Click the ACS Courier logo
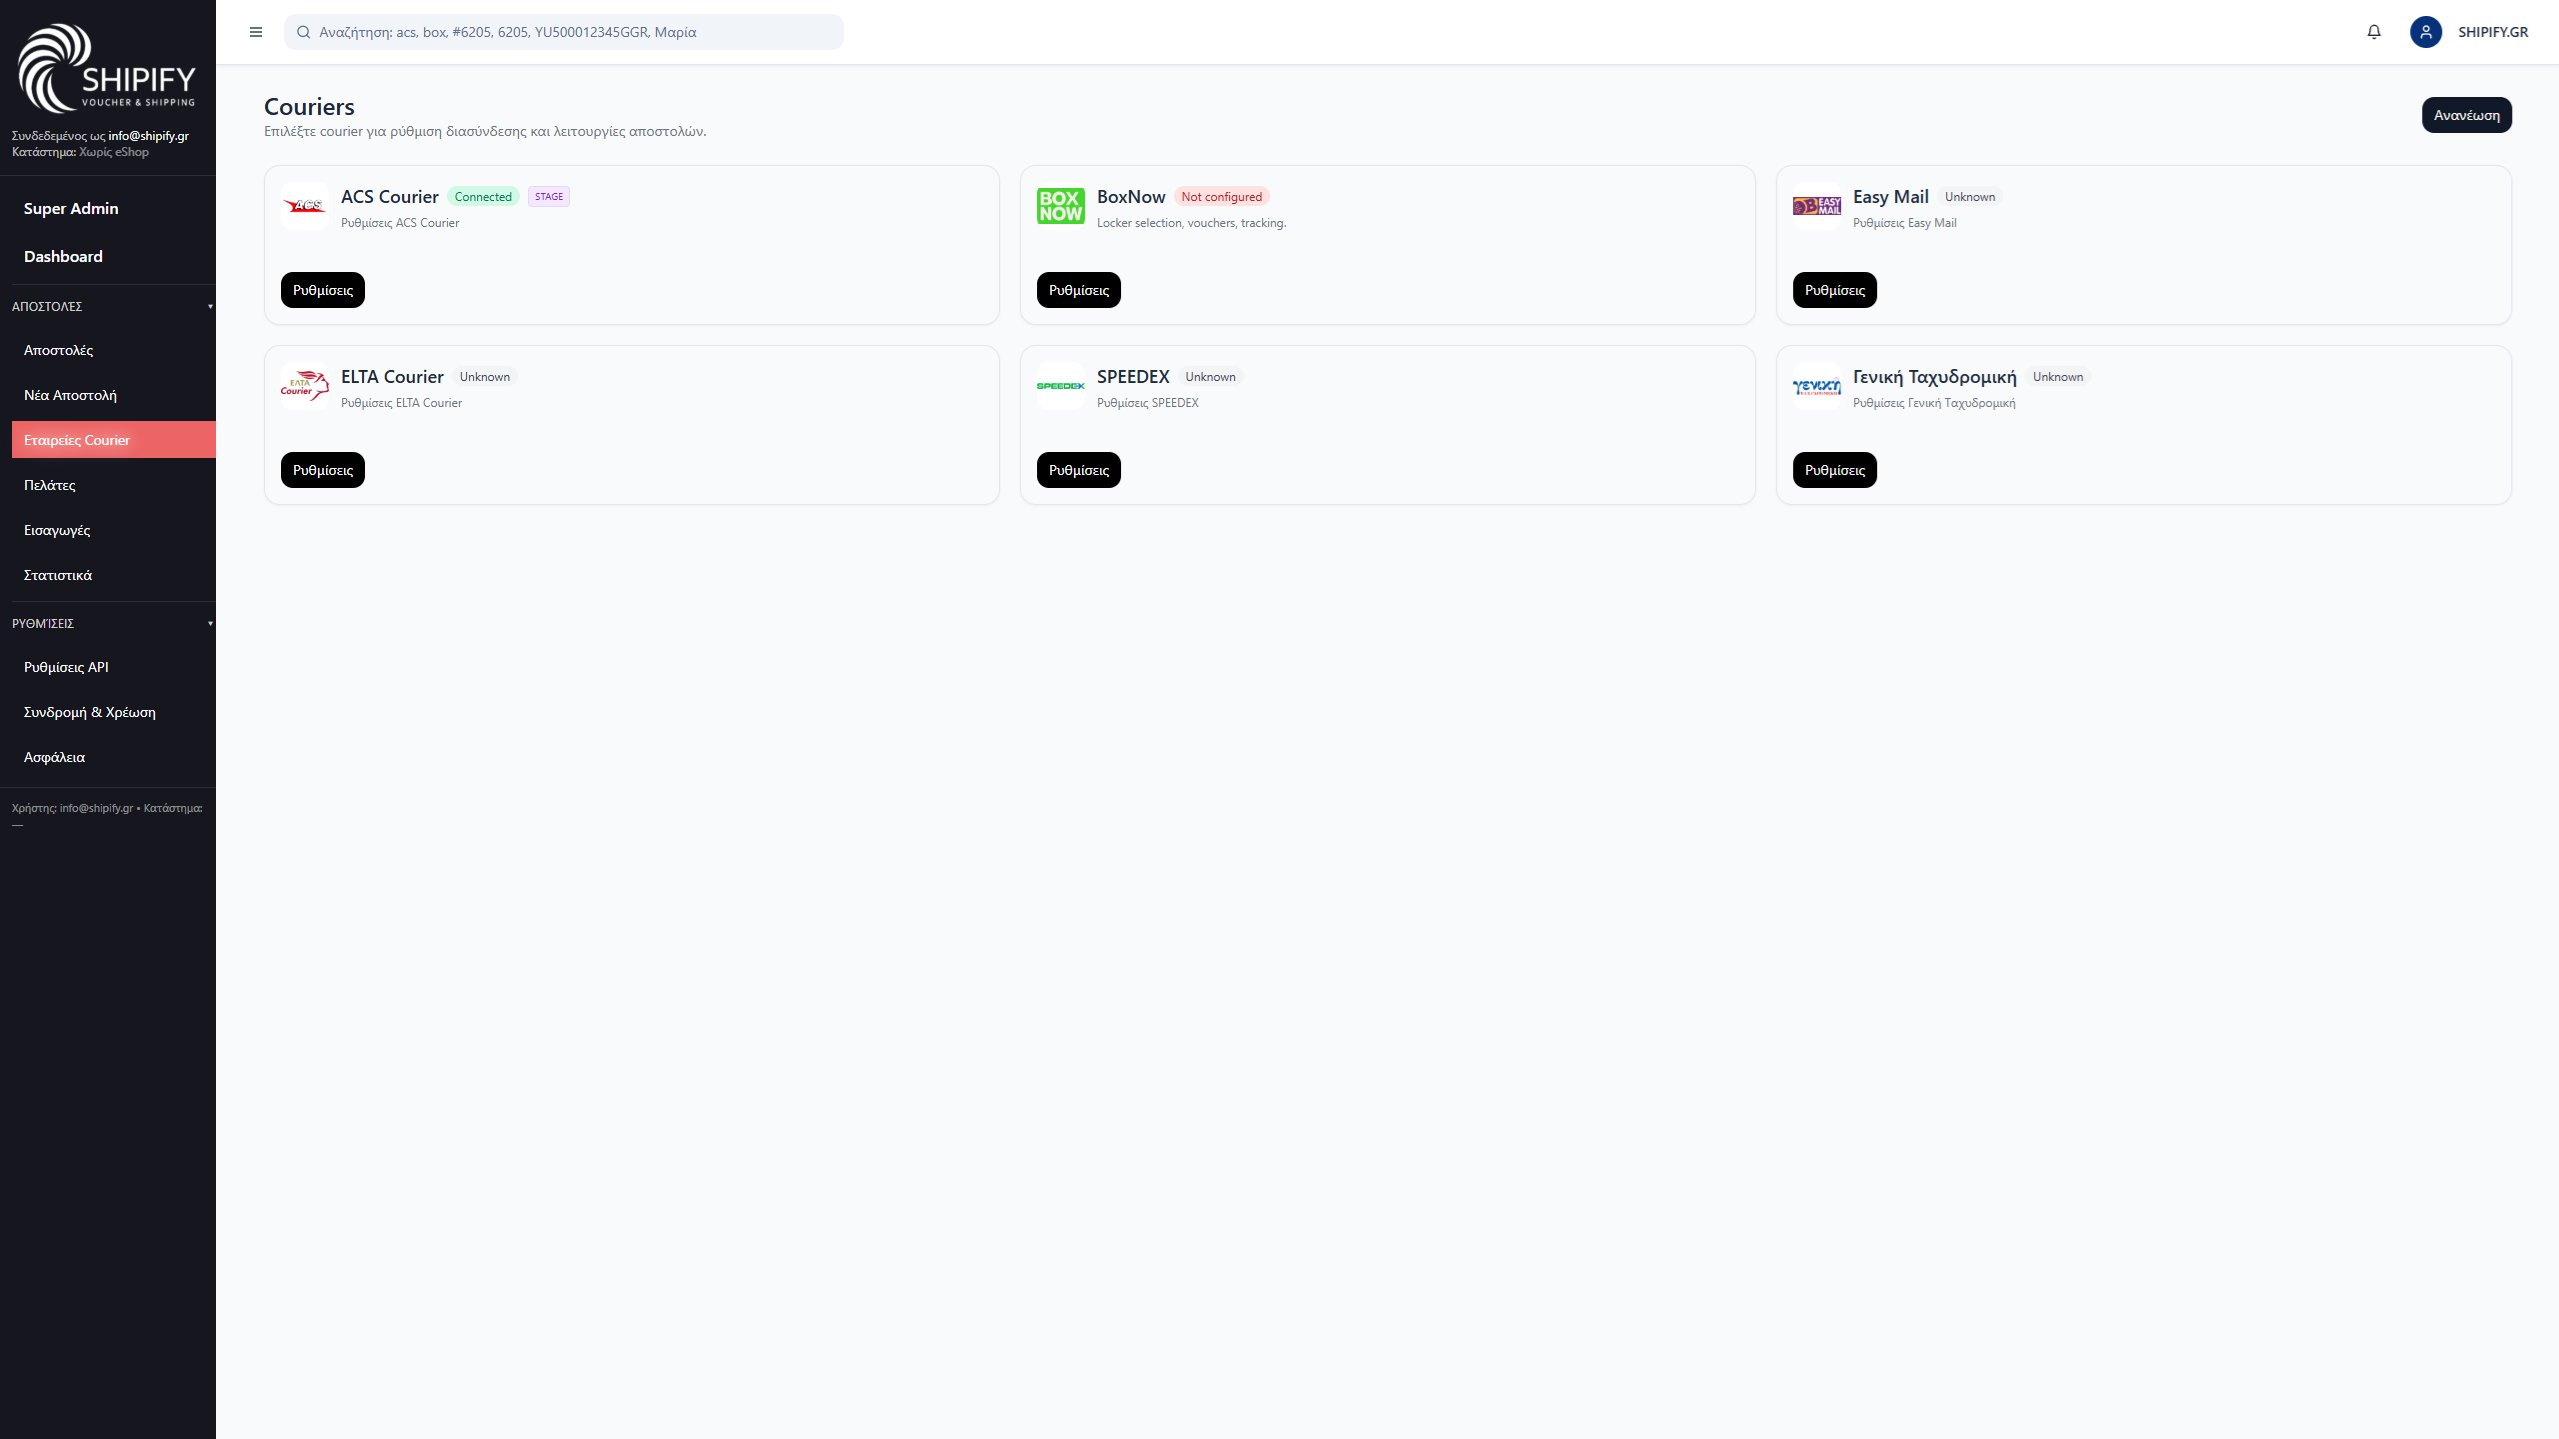This screenshot has width=2559, height=1439. pyautogui.click(x=304, y=206)
